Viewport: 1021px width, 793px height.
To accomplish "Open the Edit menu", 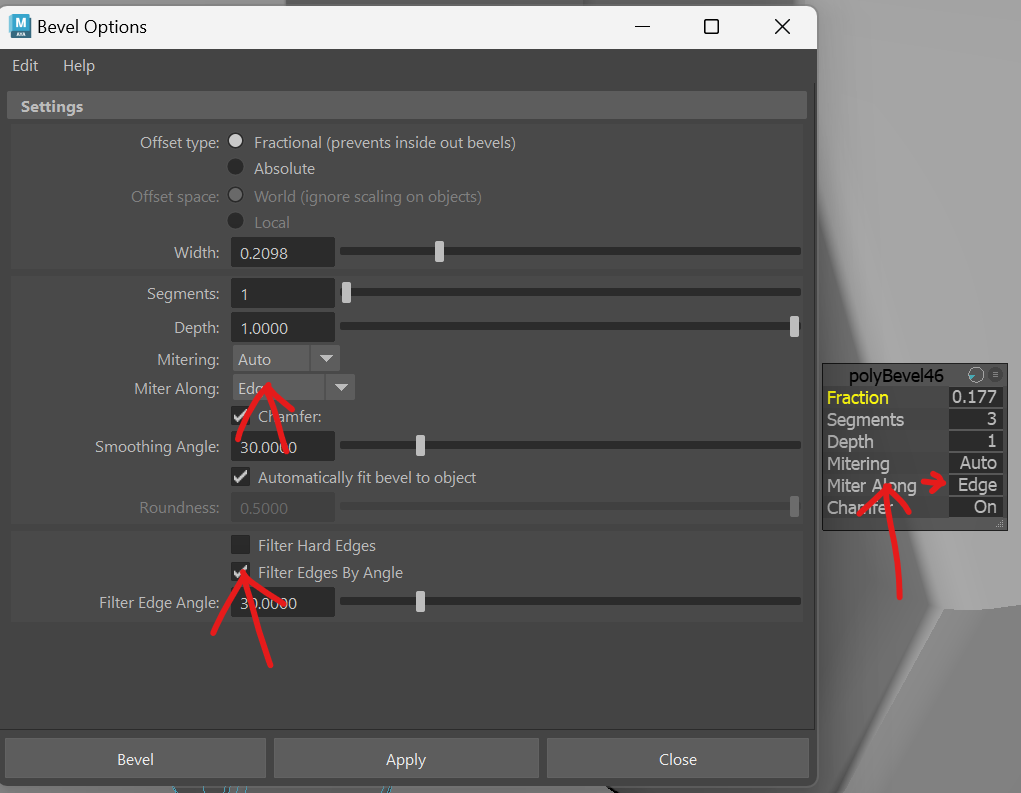I will pyautogui.click(x=24, y=66).
